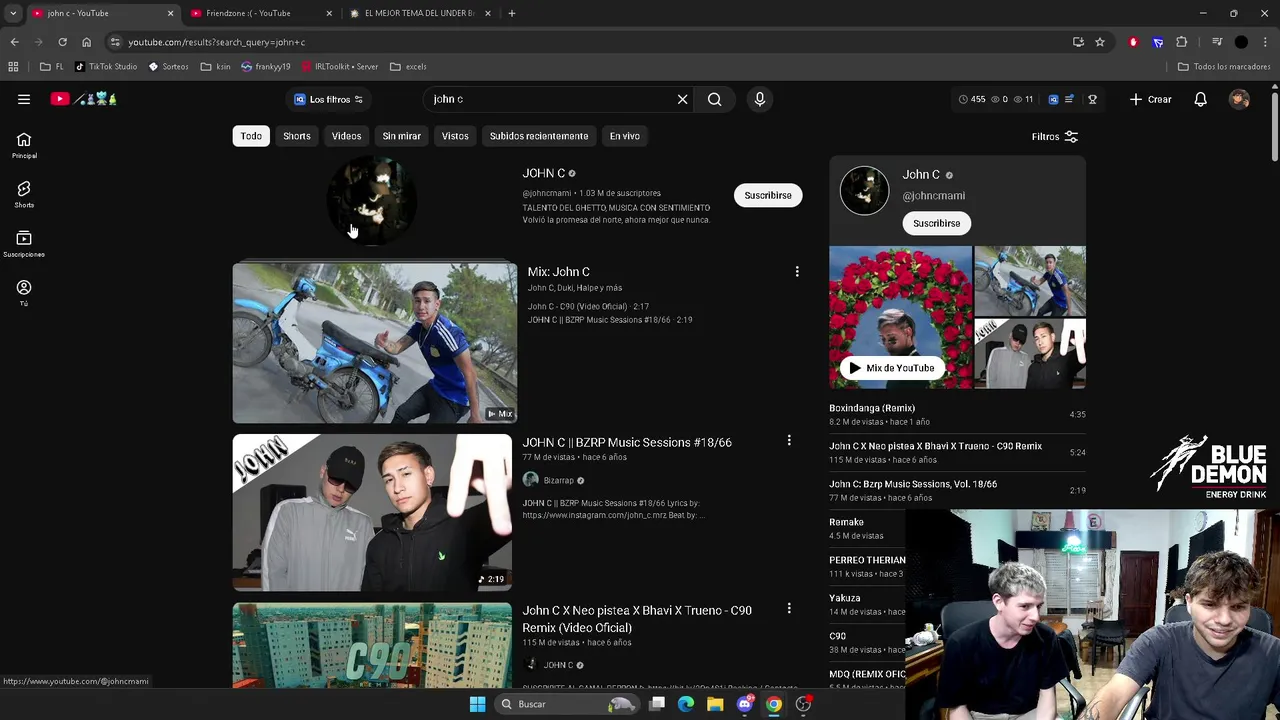Go back with browser back arrow
The image size is (1280, 720).
(14, 42)
